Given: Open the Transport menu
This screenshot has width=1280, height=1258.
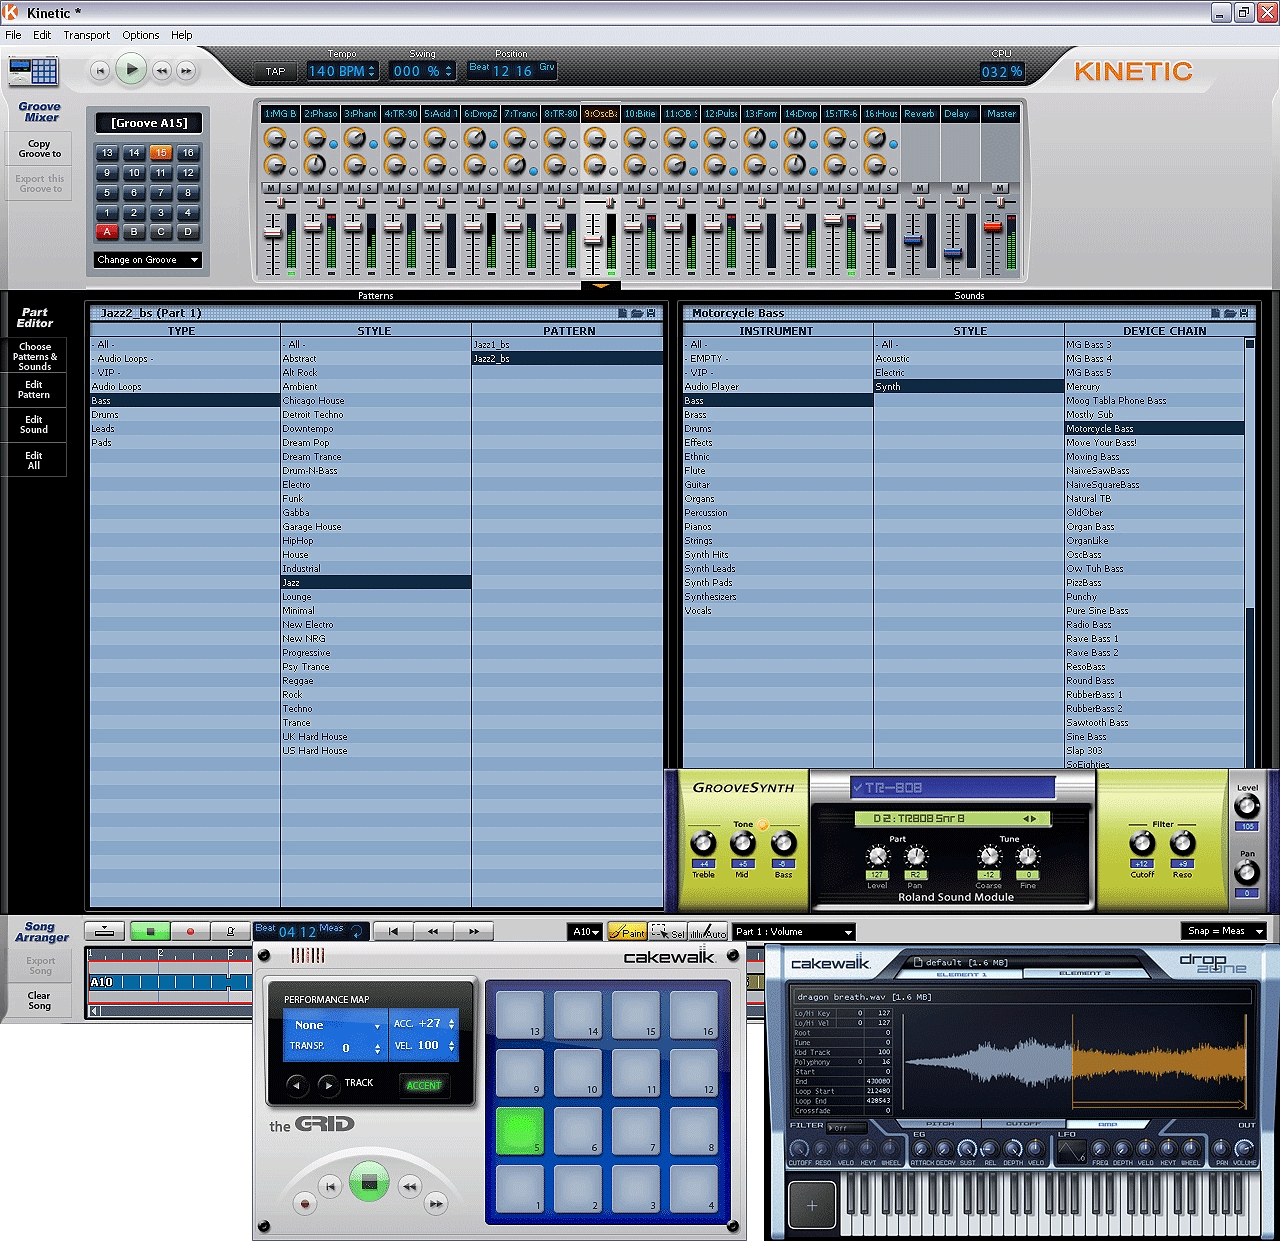Looking at the screenshot, I should (x=87, y=35).
